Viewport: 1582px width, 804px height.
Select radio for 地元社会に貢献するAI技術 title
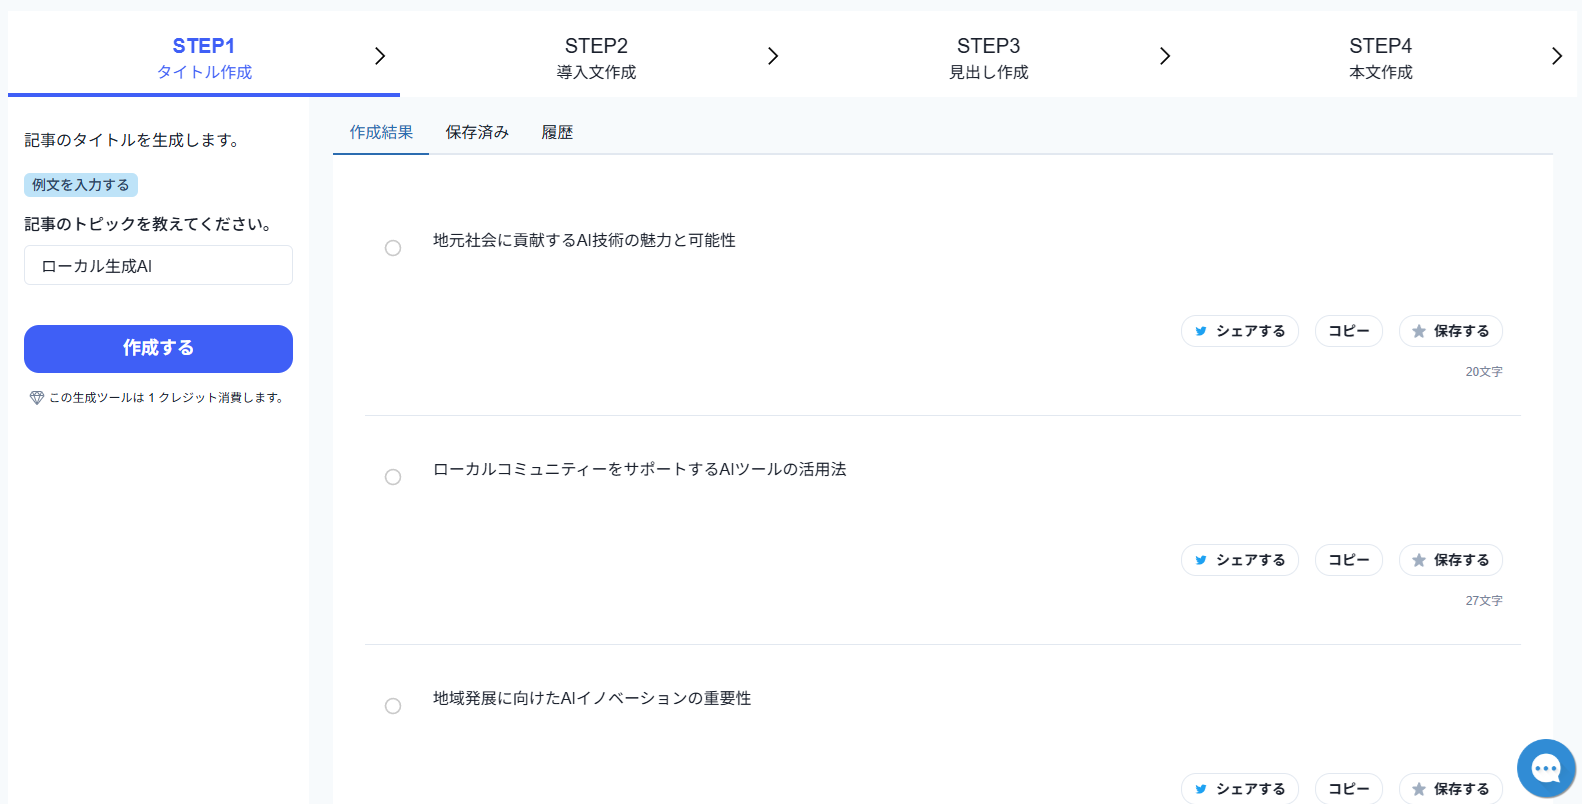tap(393, 248)
